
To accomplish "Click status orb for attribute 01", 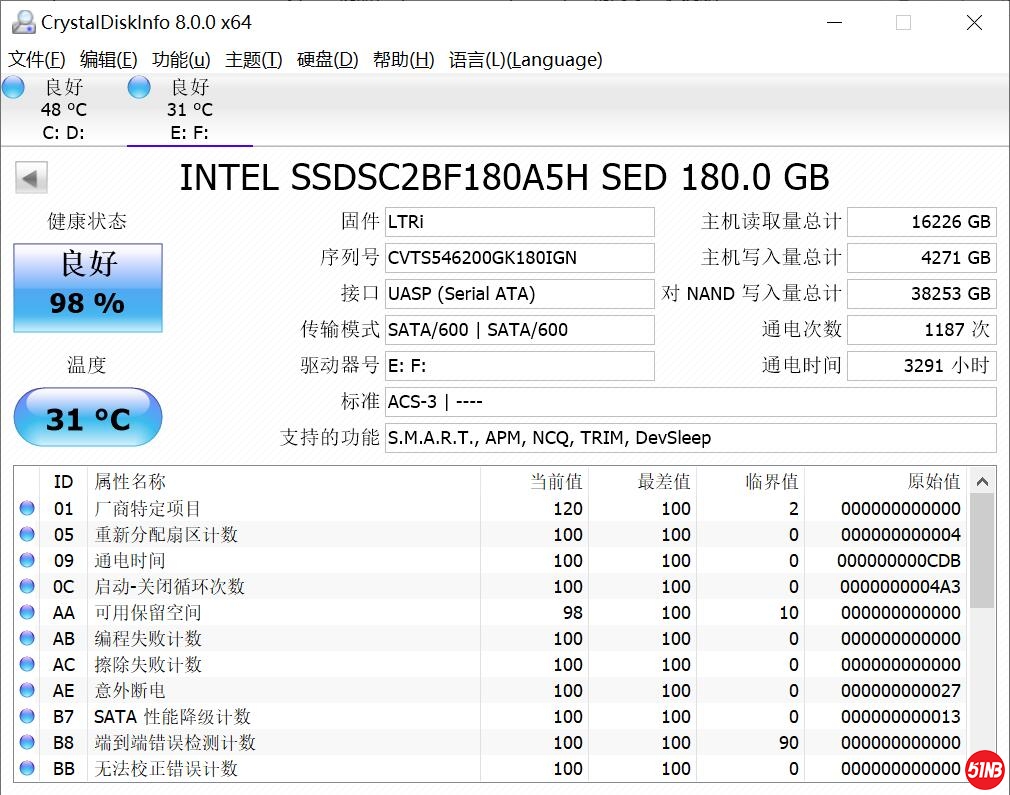I will click(27, 509).
